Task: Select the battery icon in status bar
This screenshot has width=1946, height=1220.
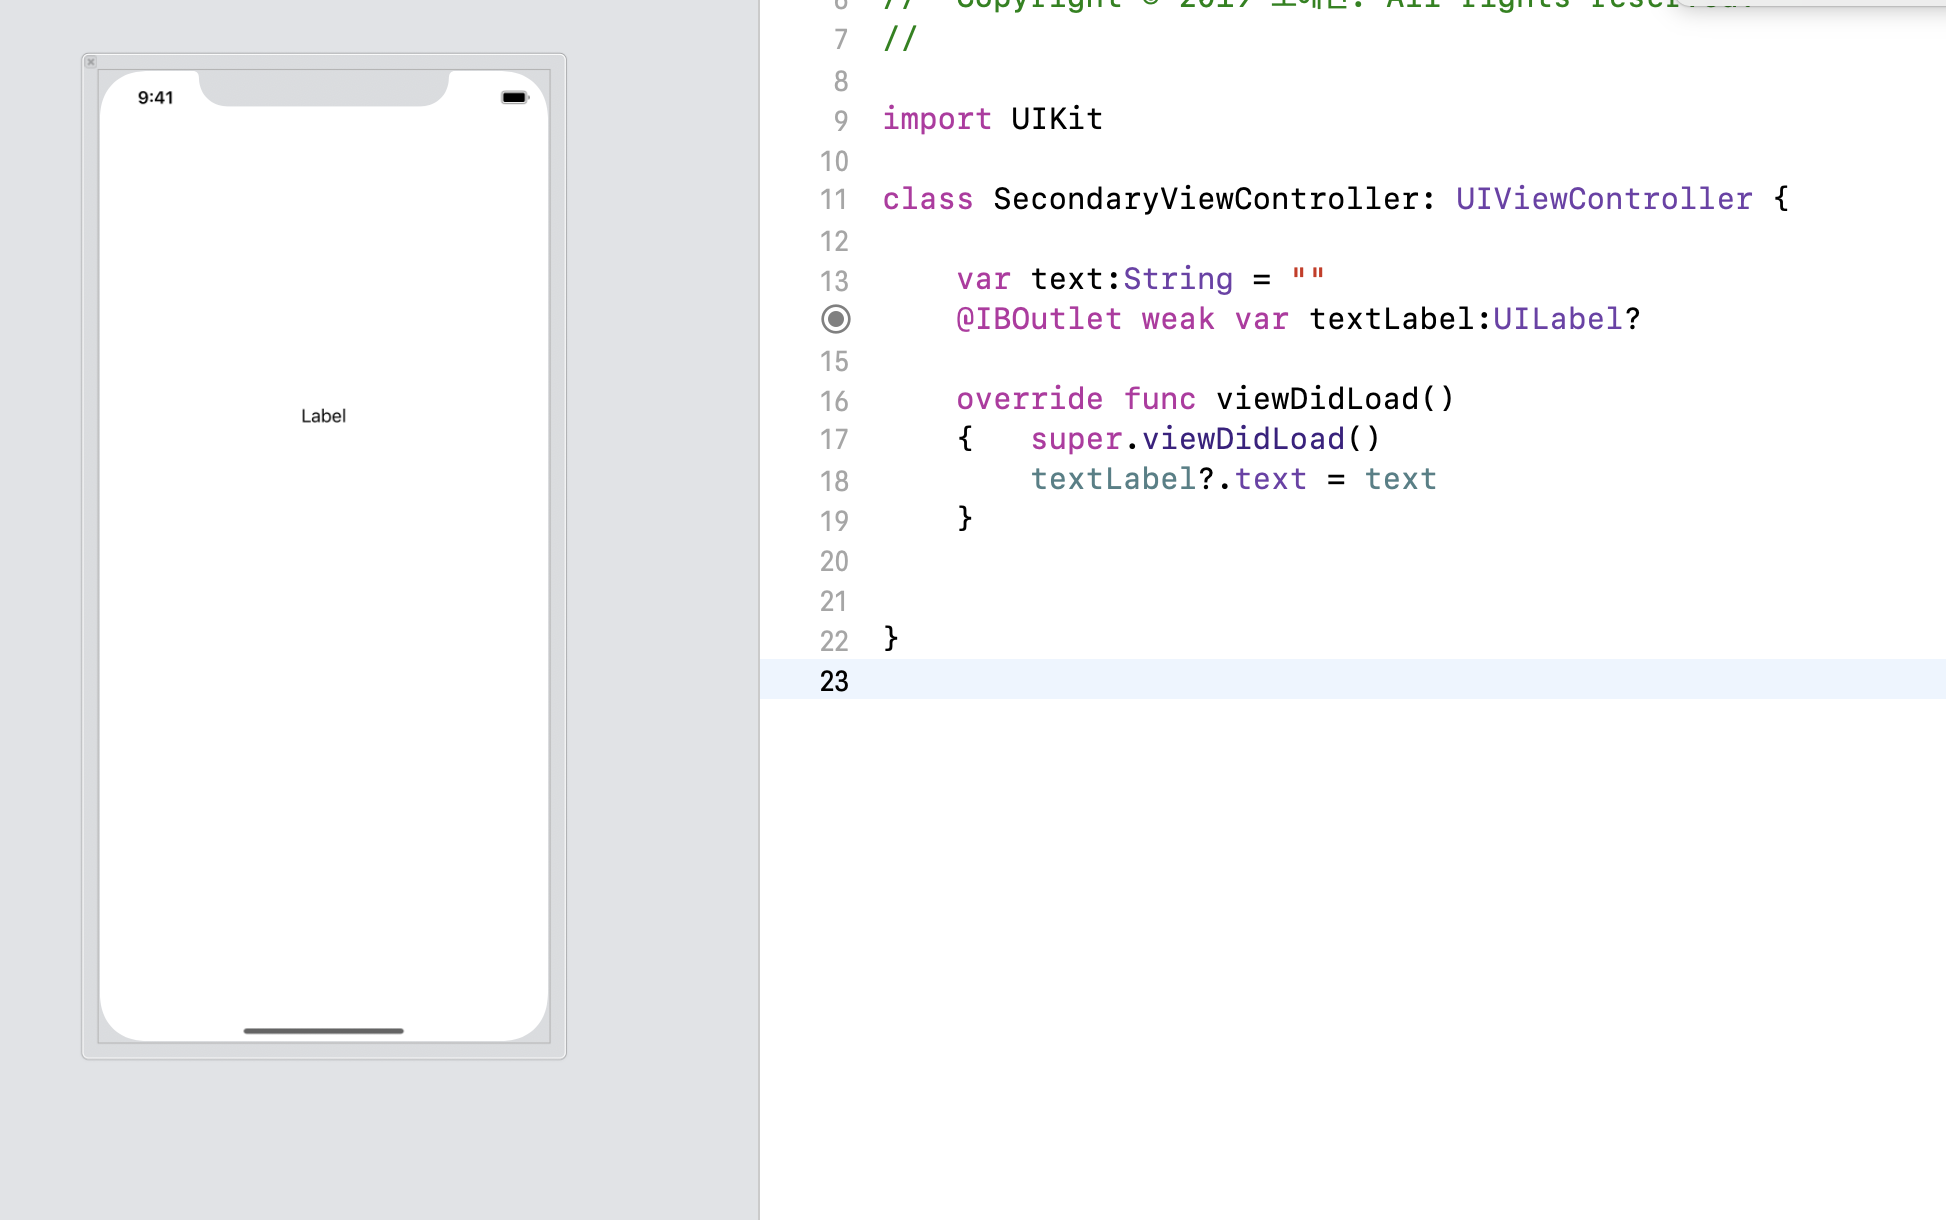Action: [514, 97]
